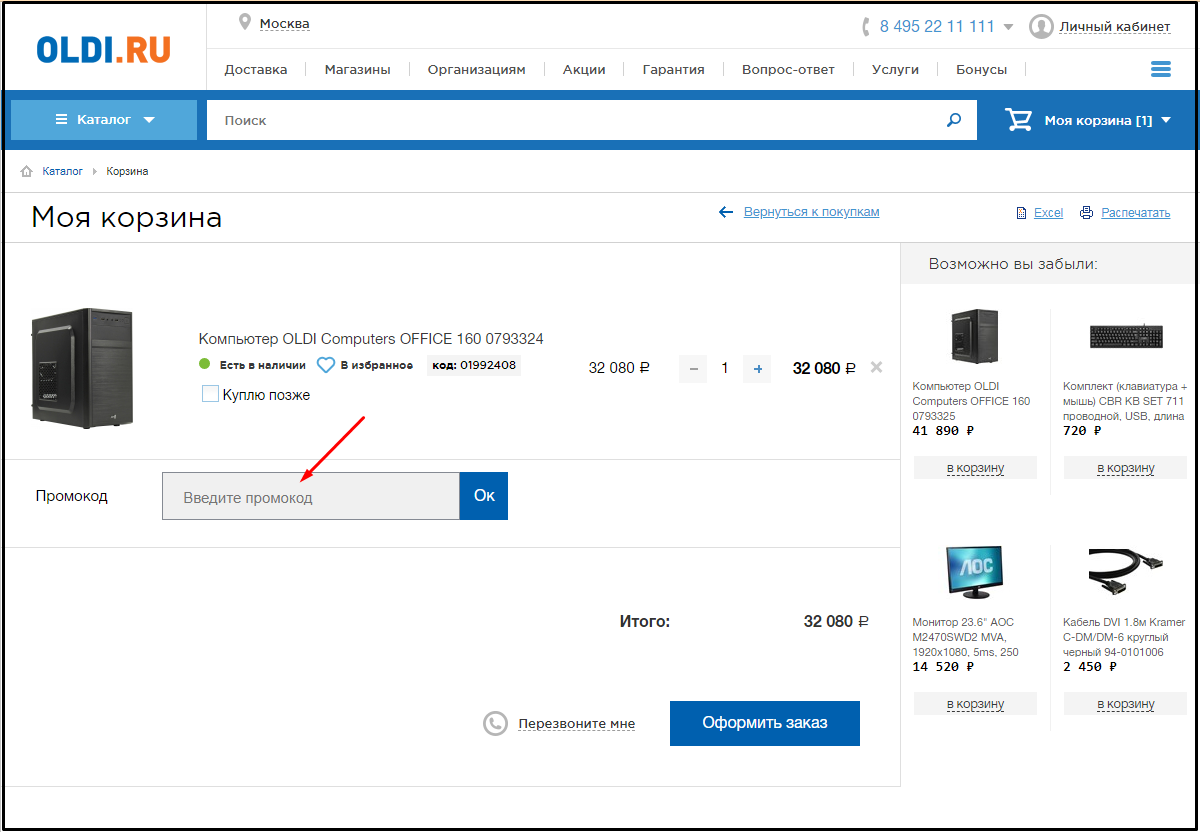Click the OLDI.RU logo
This screenshot has height=832, width=1200.
pyautogui.click(x=103, y=49)
